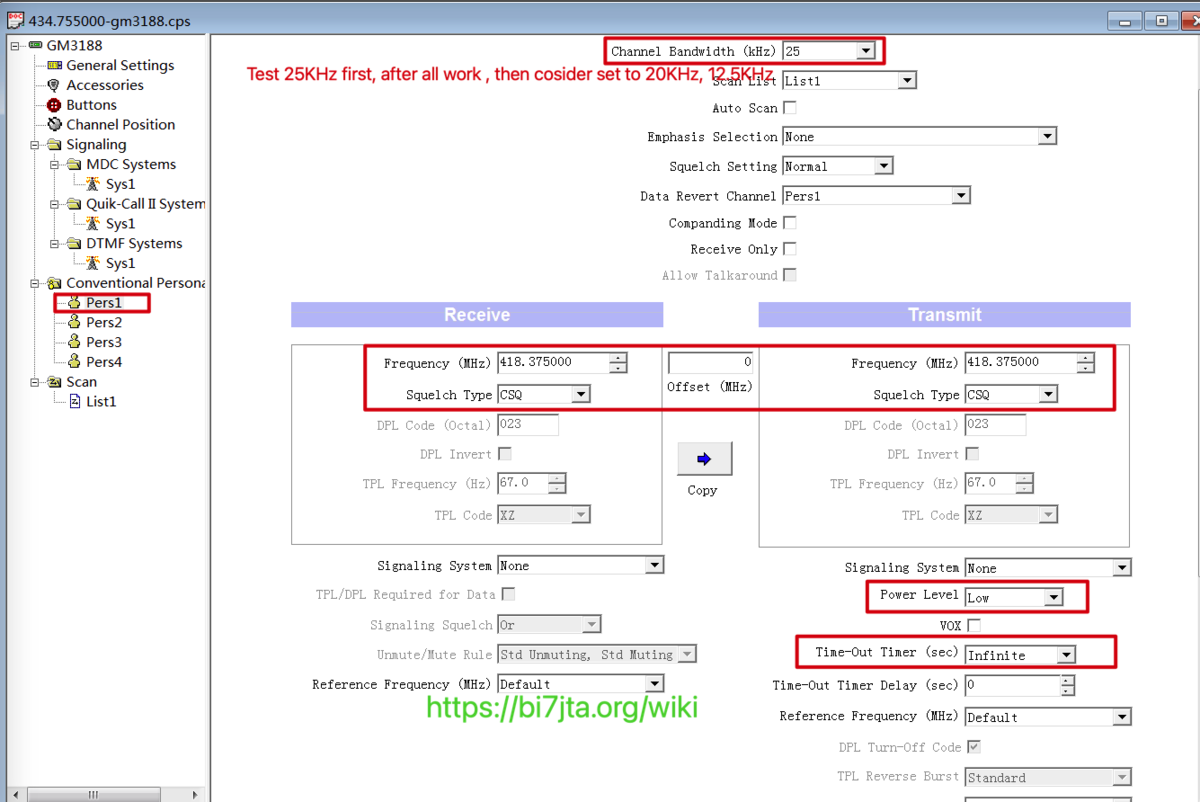Select the Pers2 personality icon
The width and height of the screenshot is (1200, 802).
76,322
